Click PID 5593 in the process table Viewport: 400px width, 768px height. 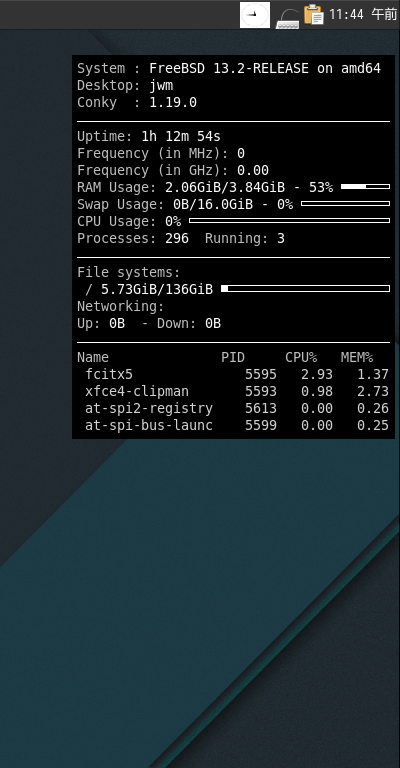pos(261,391)
